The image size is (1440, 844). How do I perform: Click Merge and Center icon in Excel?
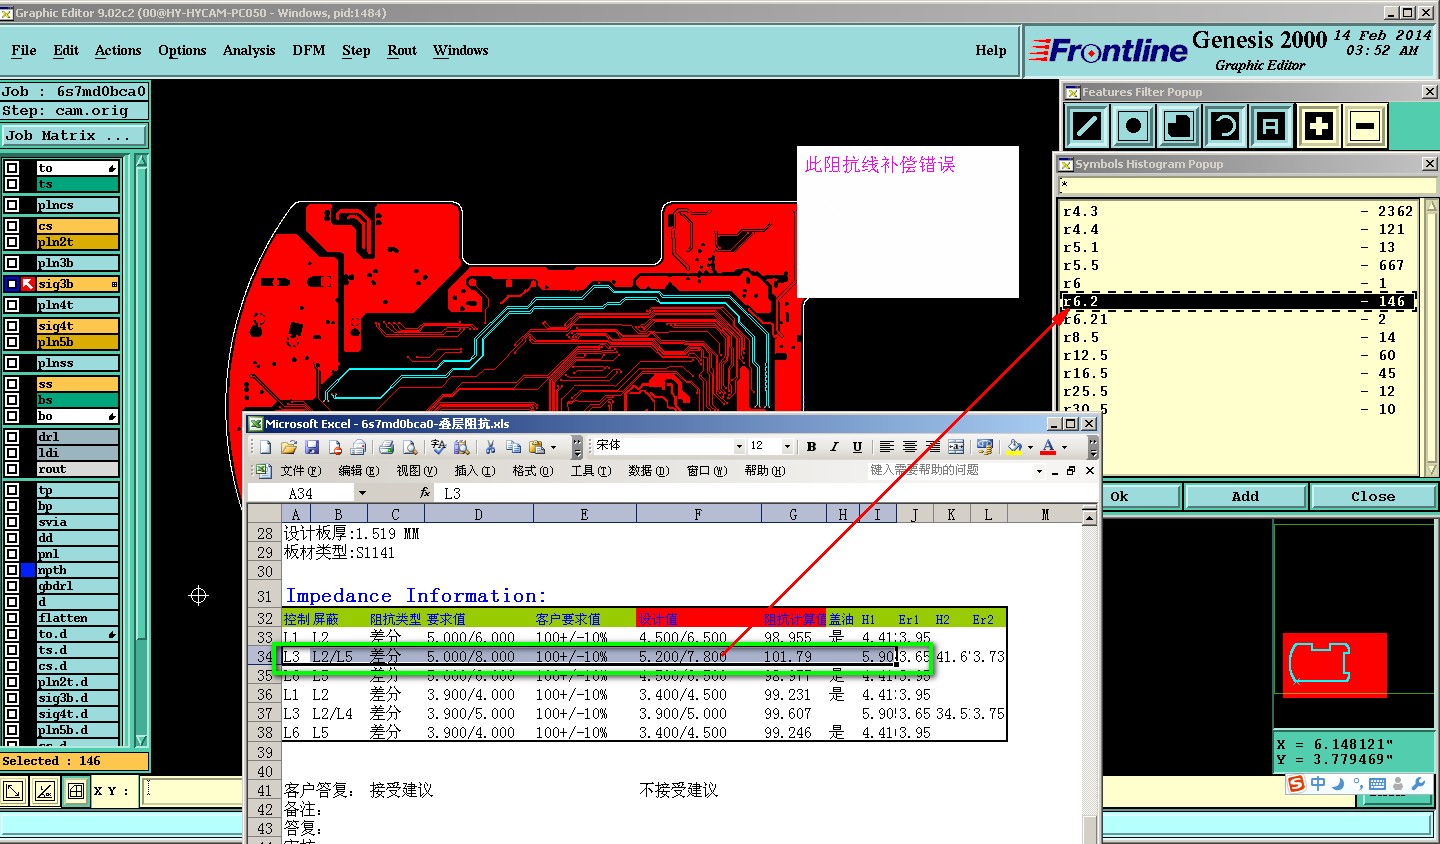[956, 447]
